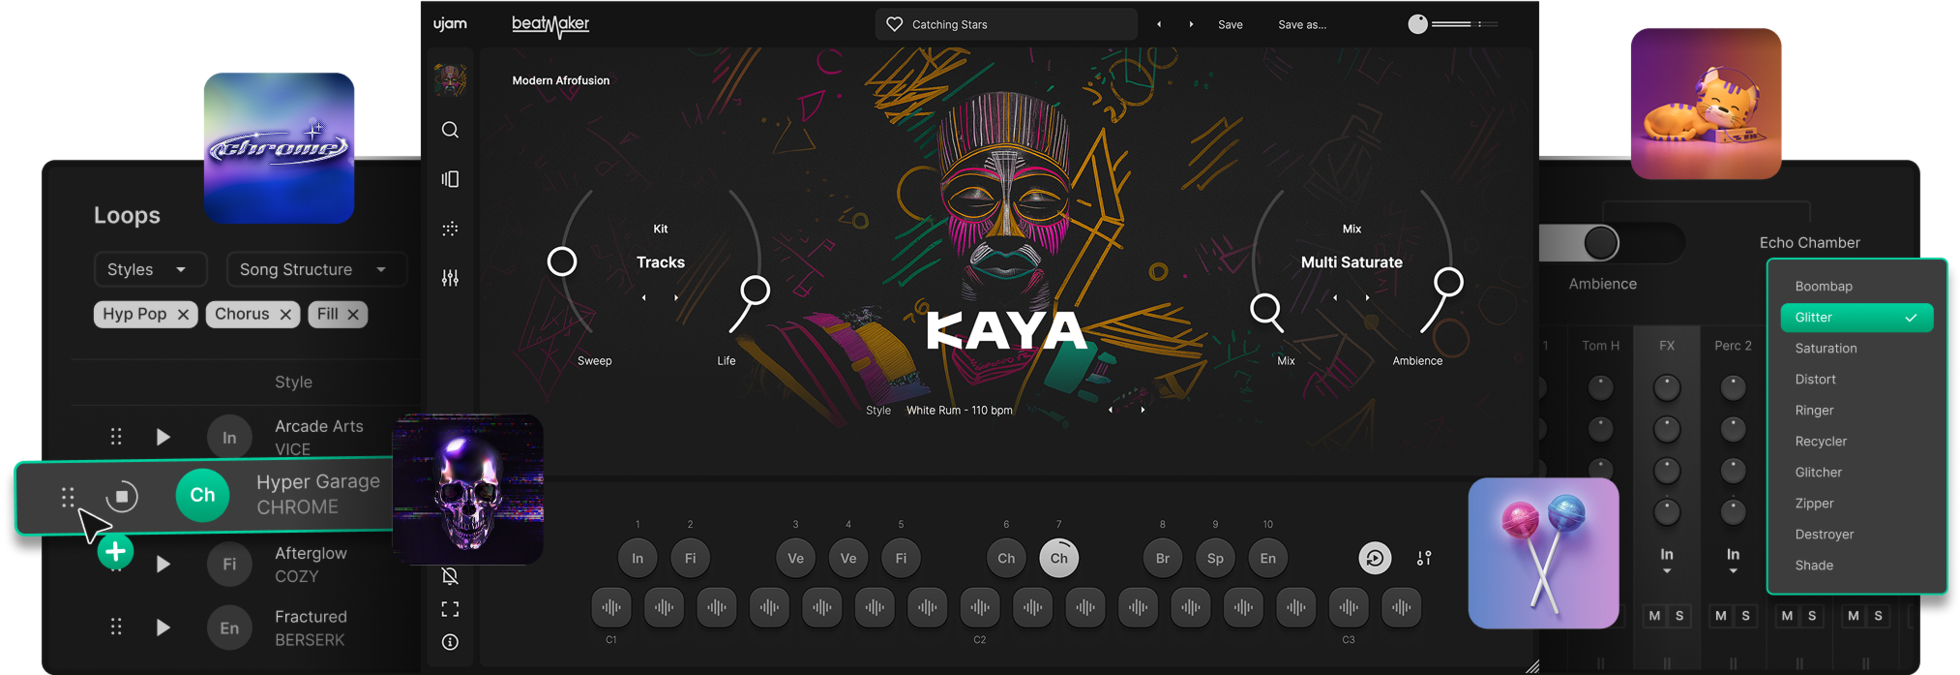This screenshot has height=675, width=1960.
Task: Solo the Perc 2 channel
Action: 1746,616
